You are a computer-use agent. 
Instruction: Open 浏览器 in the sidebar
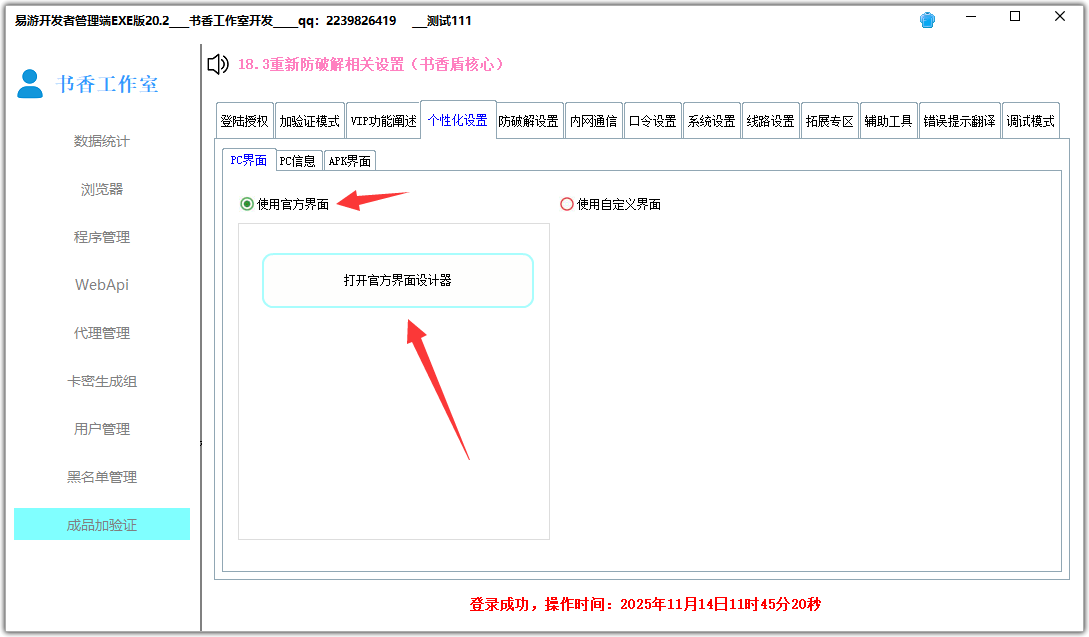point(101,189)
